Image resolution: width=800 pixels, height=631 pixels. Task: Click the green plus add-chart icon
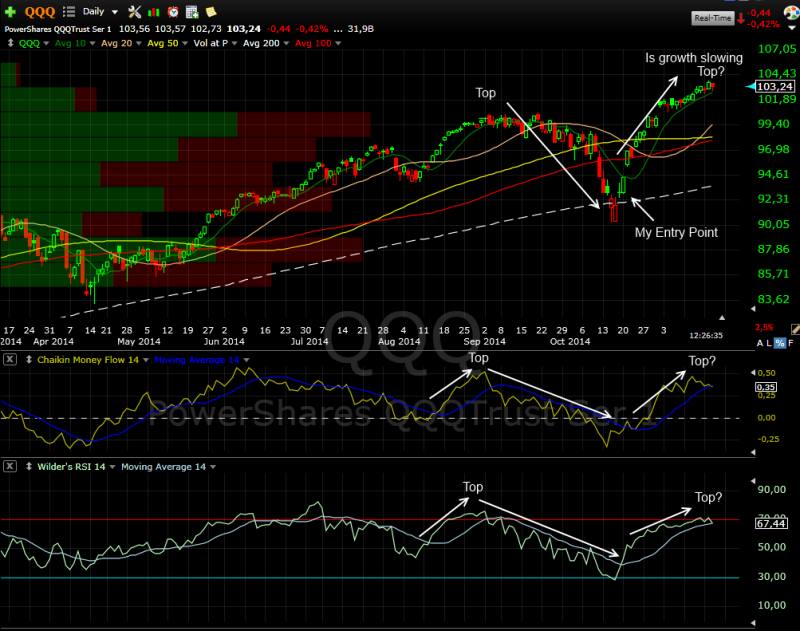pos(10,11)
